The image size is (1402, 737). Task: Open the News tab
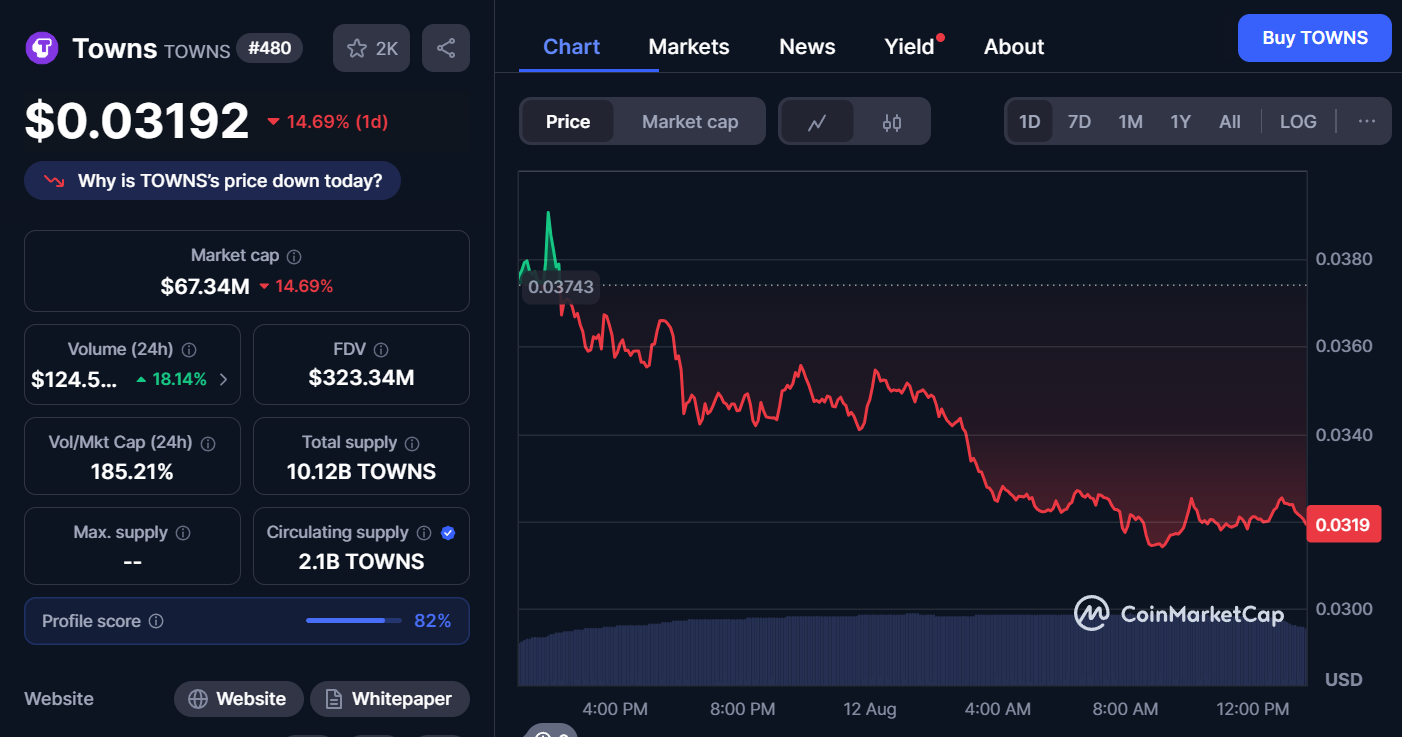807,47
